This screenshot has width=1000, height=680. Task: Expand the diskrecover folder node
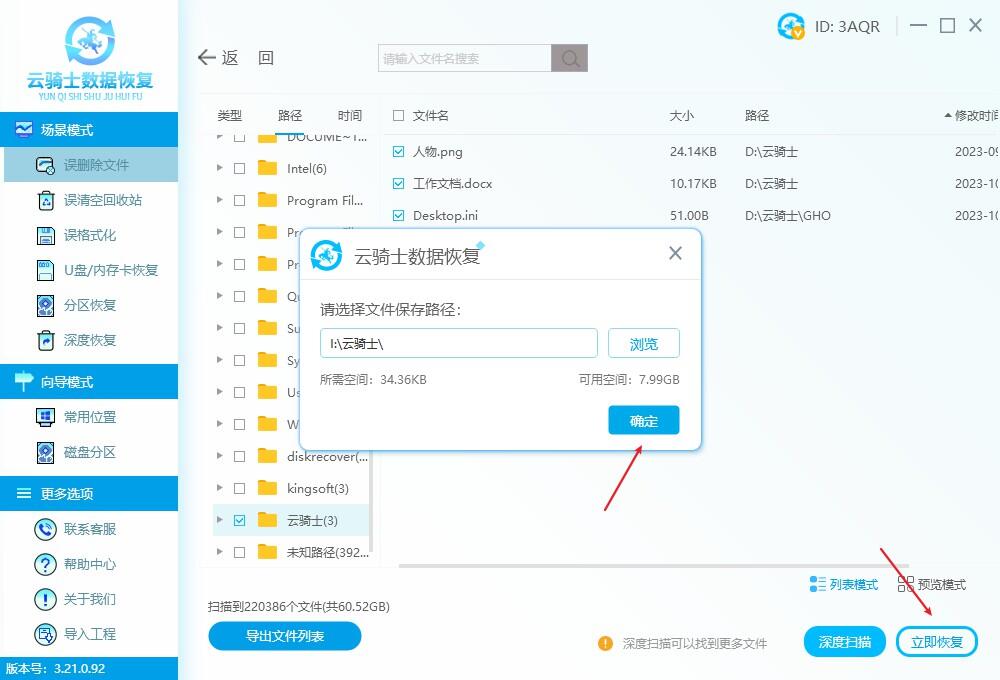[x=219, y=456]
